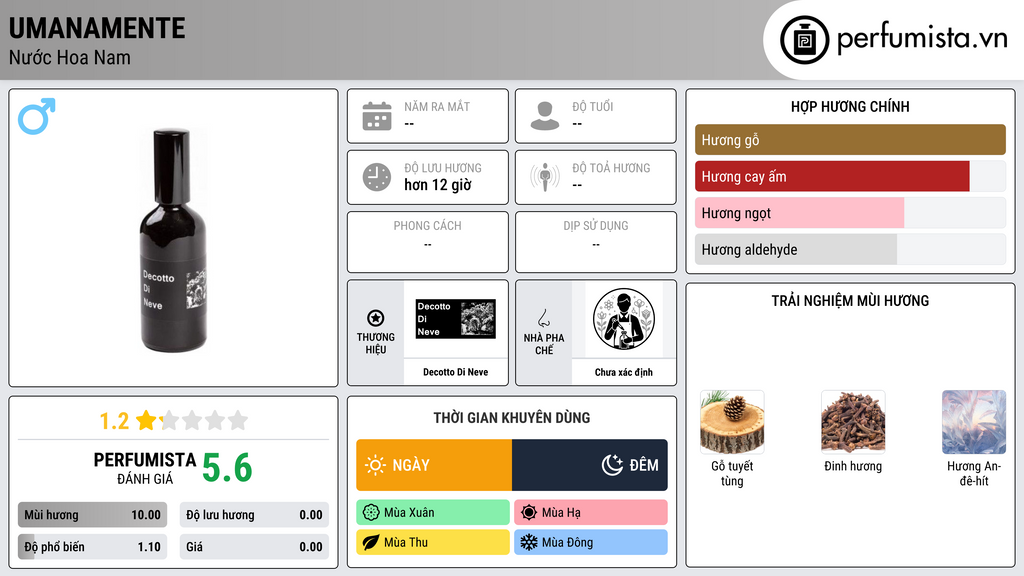
Task: Click the sun icon on Mùa Hạ
Action: [x=529, y=513]
